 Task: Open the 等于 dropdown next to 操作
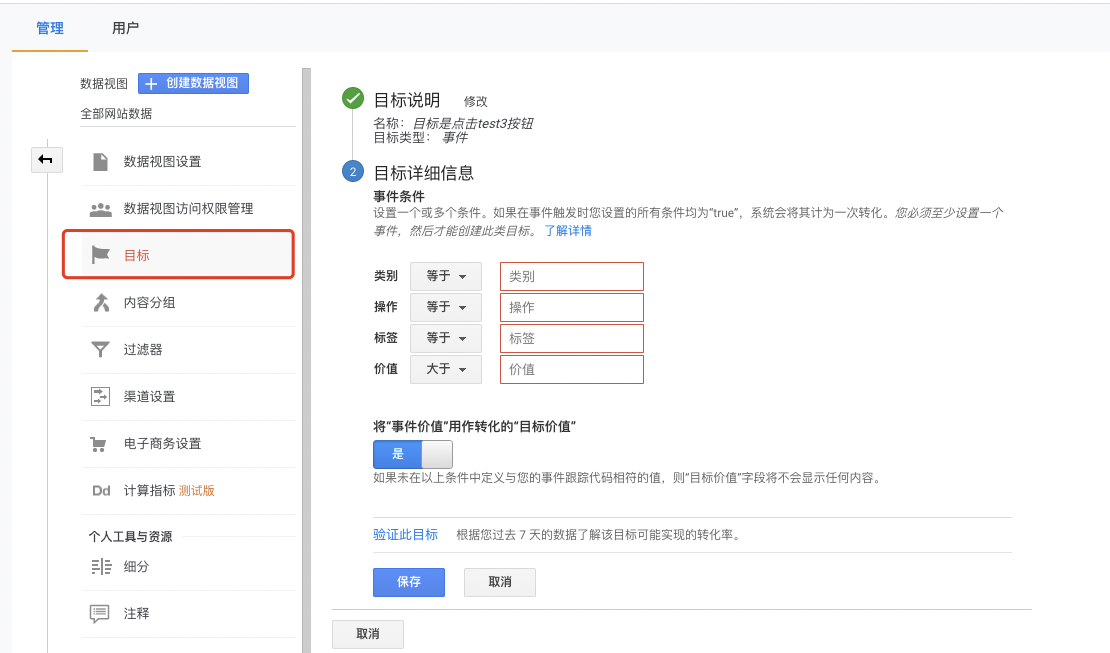pyautogui.click(x=445, y=307)
